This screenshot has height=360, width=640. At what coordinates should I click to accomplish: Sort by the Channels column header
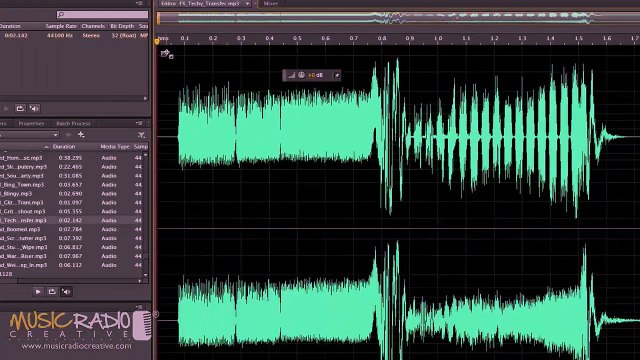tap(93, 26)
